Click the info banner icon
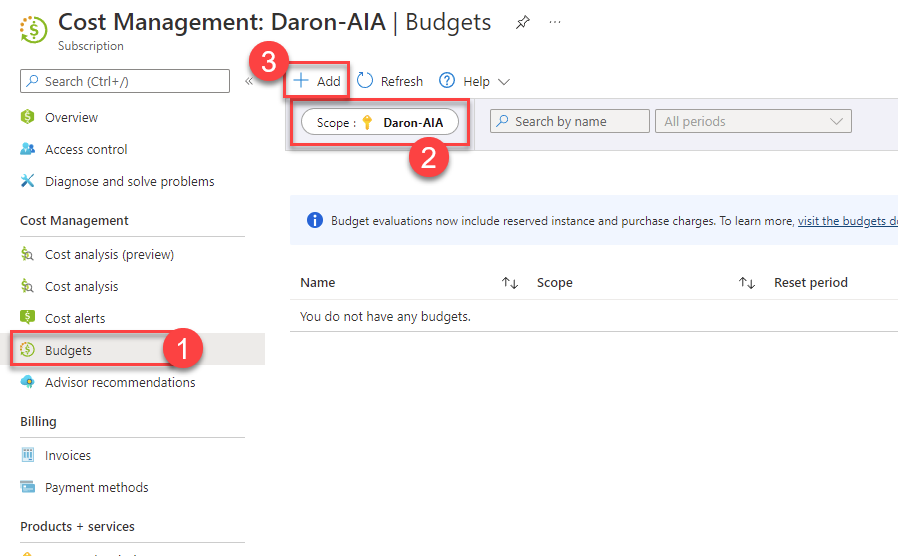898x556 pixels. click(x=314, y=220)
